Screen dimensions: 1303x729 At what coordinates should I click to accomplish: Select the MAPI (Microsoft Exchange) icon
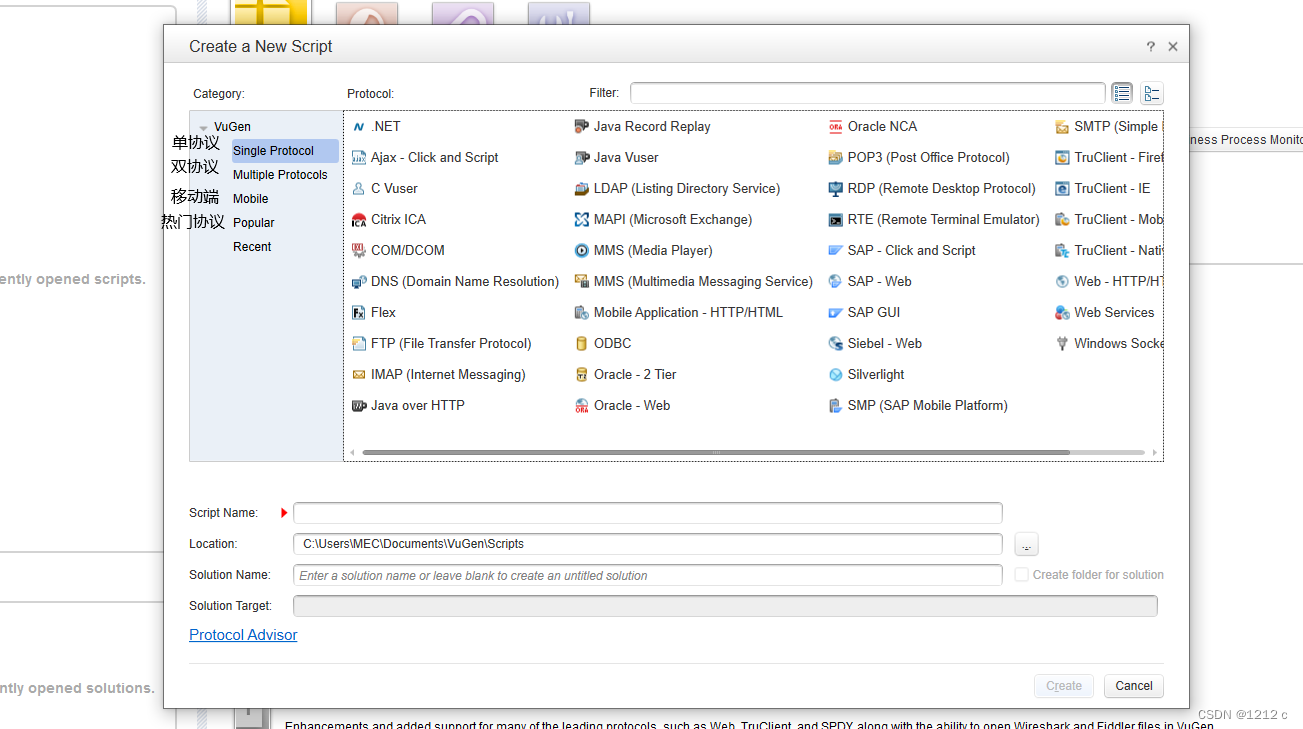click(582, 220)
